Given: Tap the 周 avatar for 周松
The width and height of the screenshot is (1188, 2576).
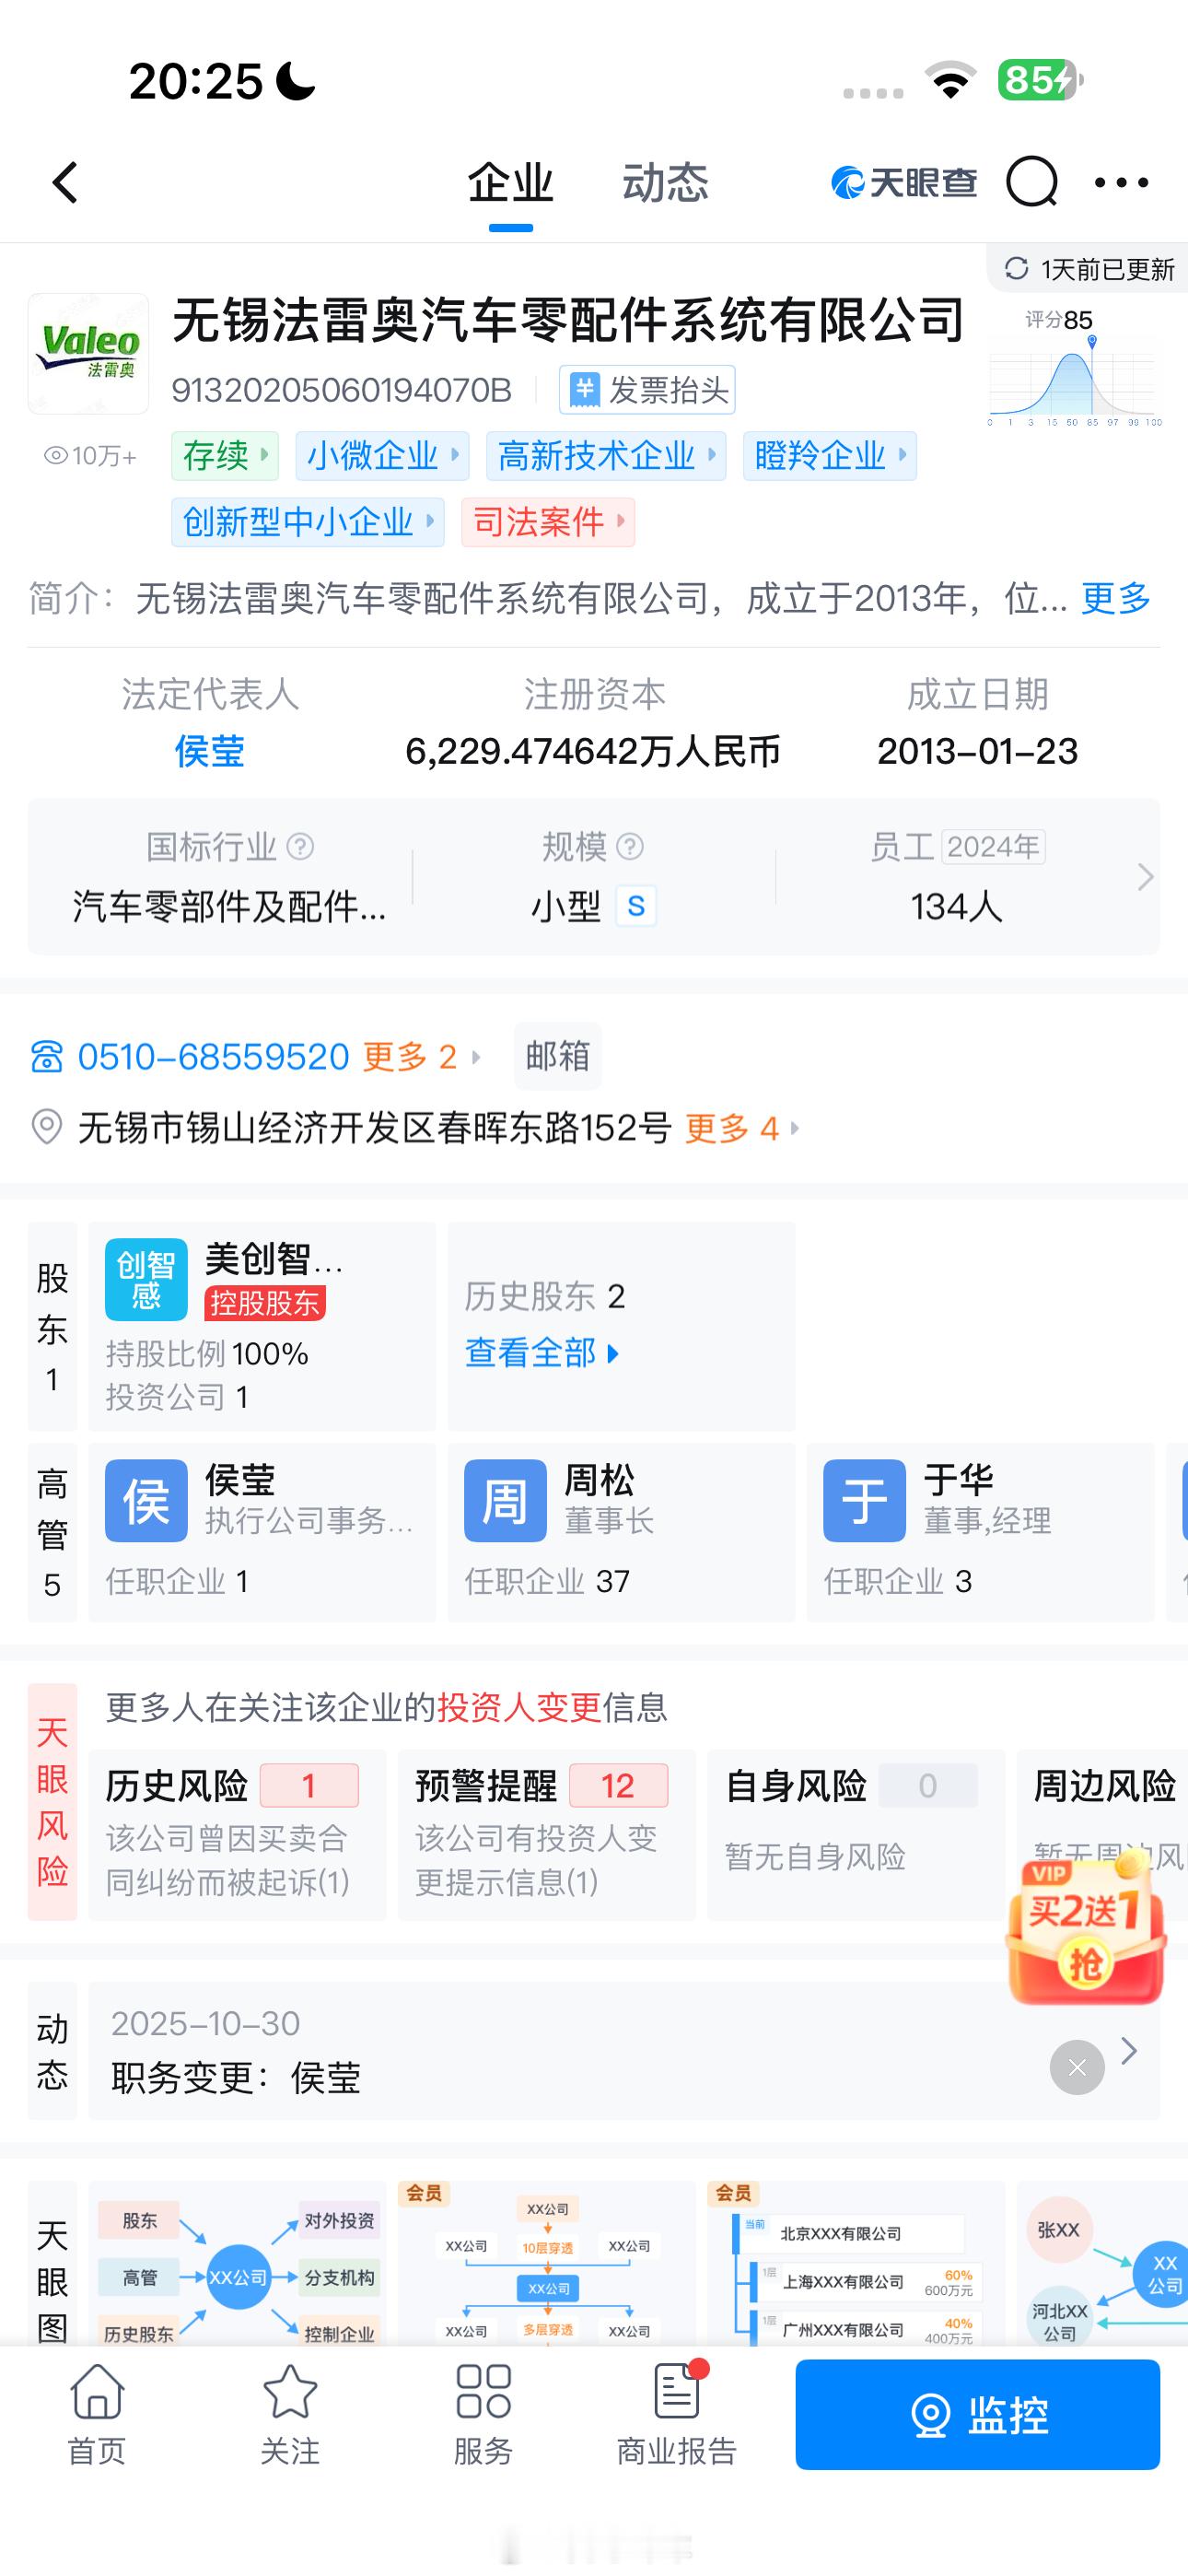Looking at the screenshot, I should click(x=505, y=1500).
